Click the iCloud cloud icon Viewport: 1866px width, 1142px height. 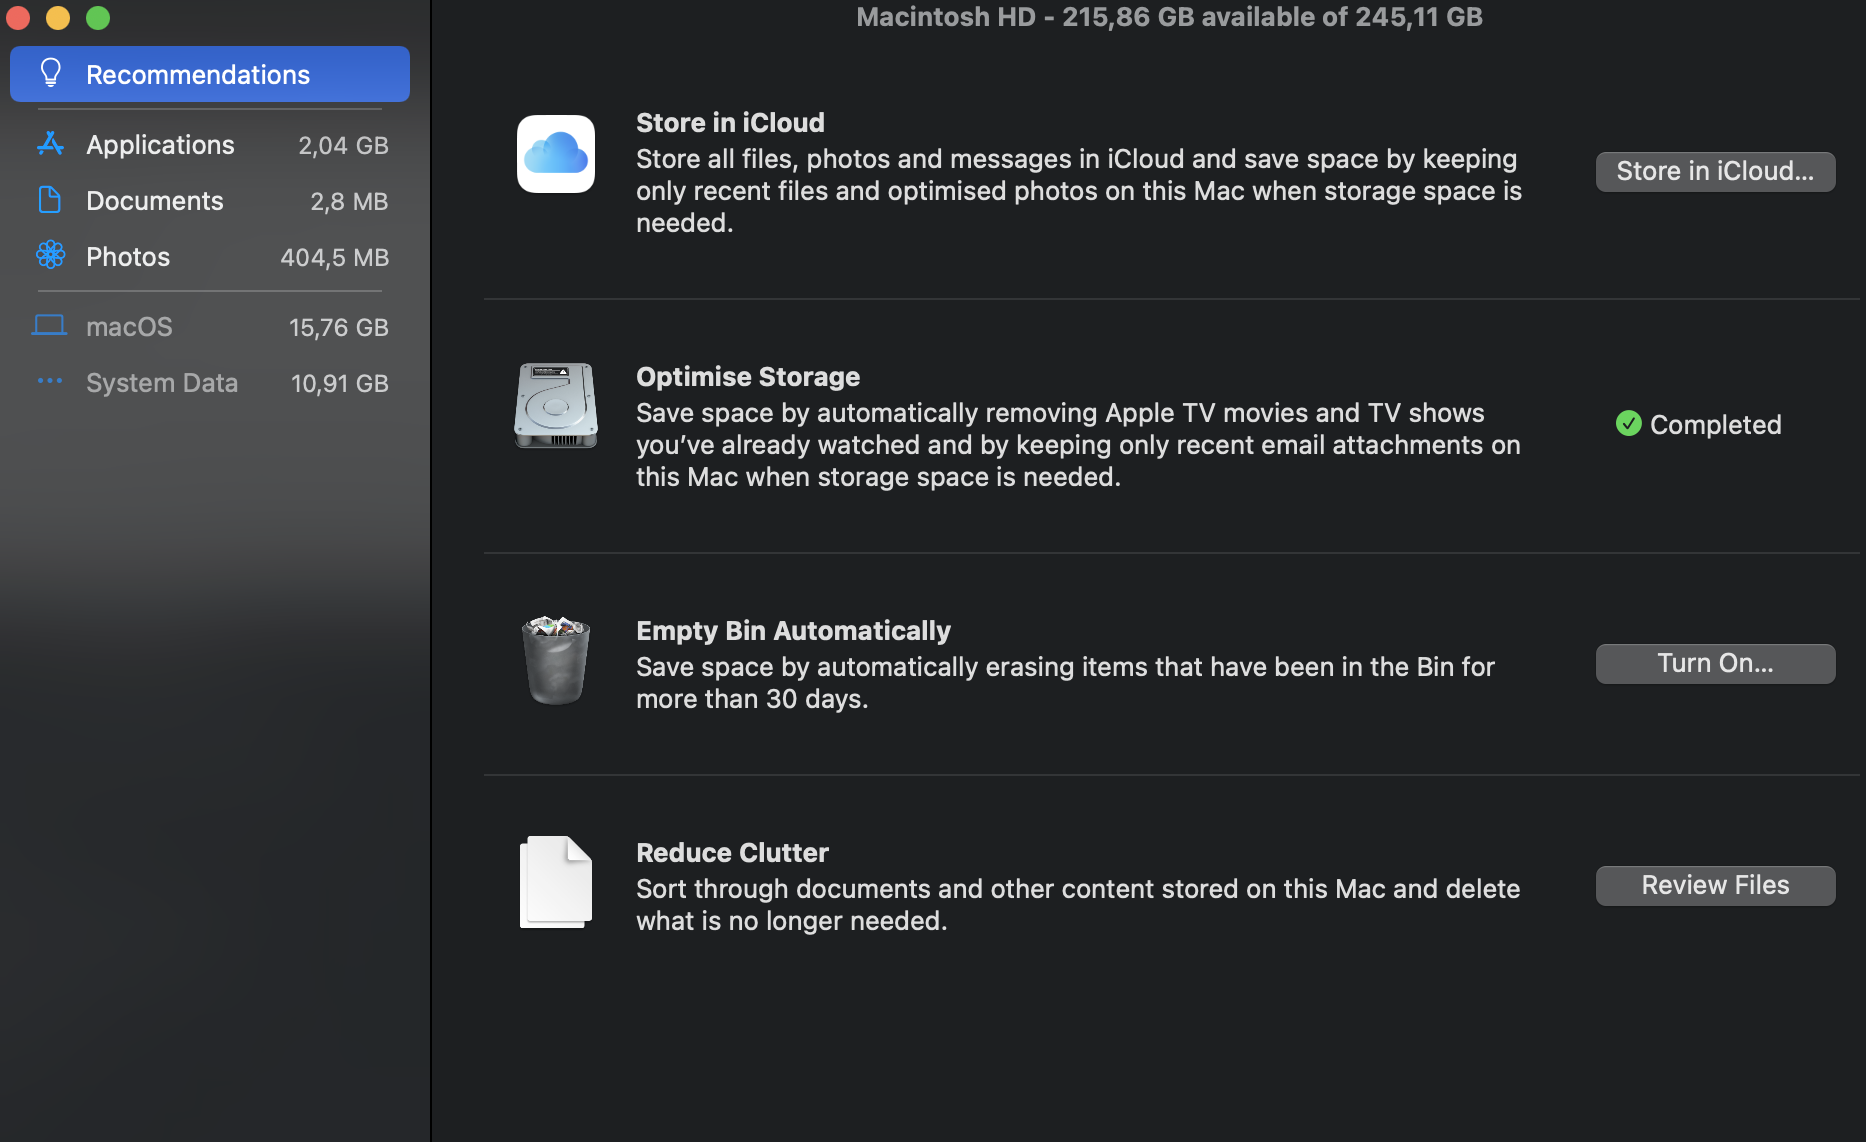[x=556, y=154]
